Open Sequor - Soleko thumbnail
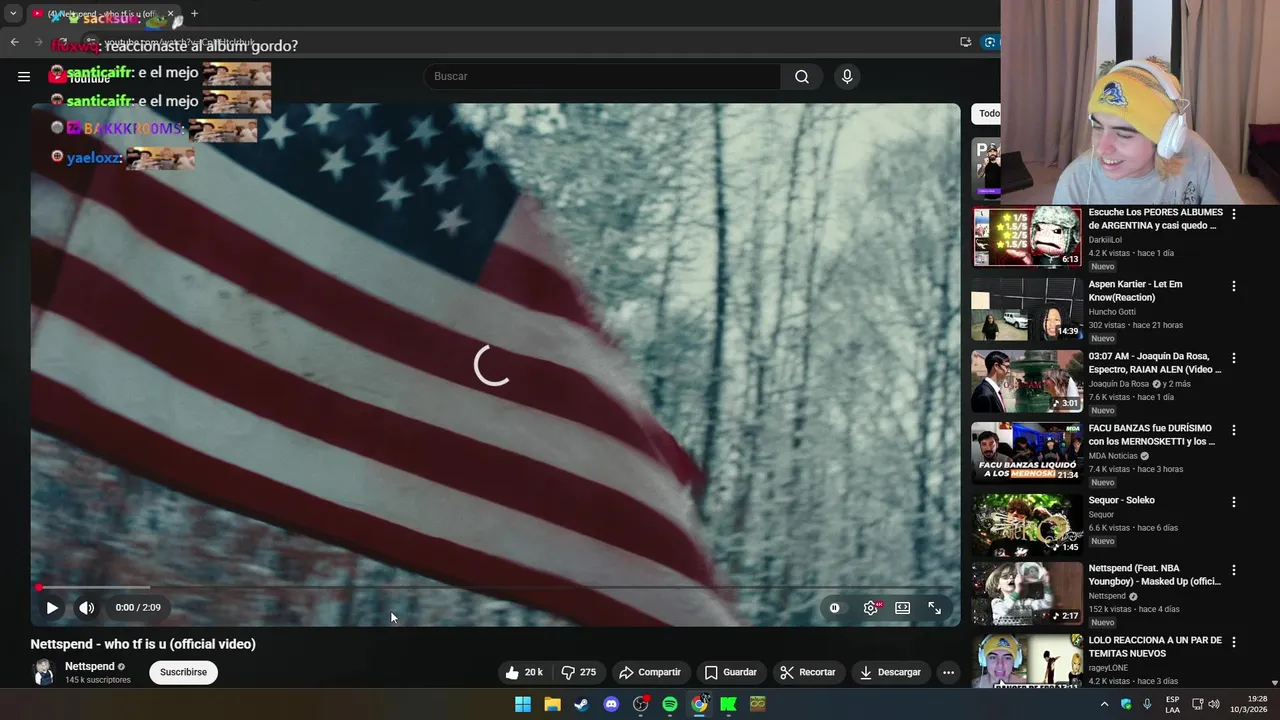The width and height of the screenshot is (1280, 720). [x=1027, y=525]
